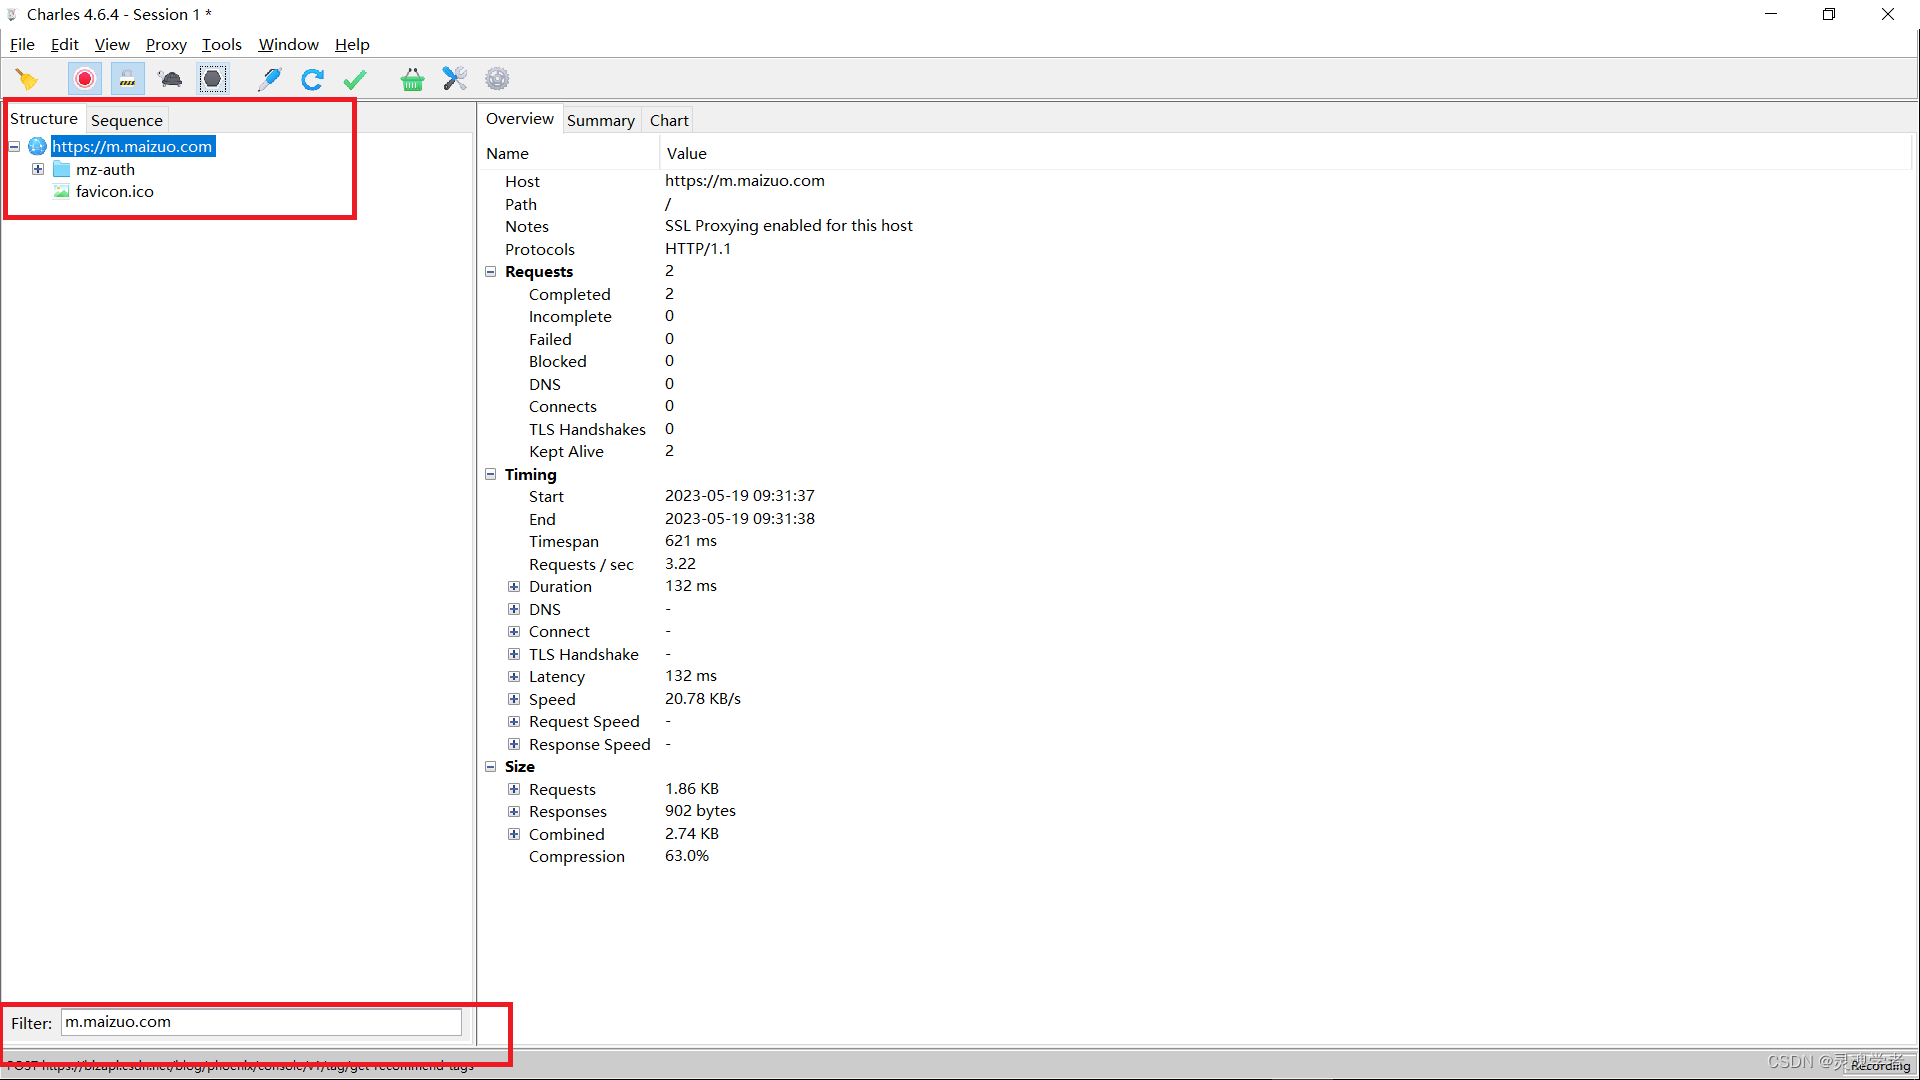Screen dimensions: 1920x1080
Task: Expand the mz-auth folder
Action: [x=38, y=169]
